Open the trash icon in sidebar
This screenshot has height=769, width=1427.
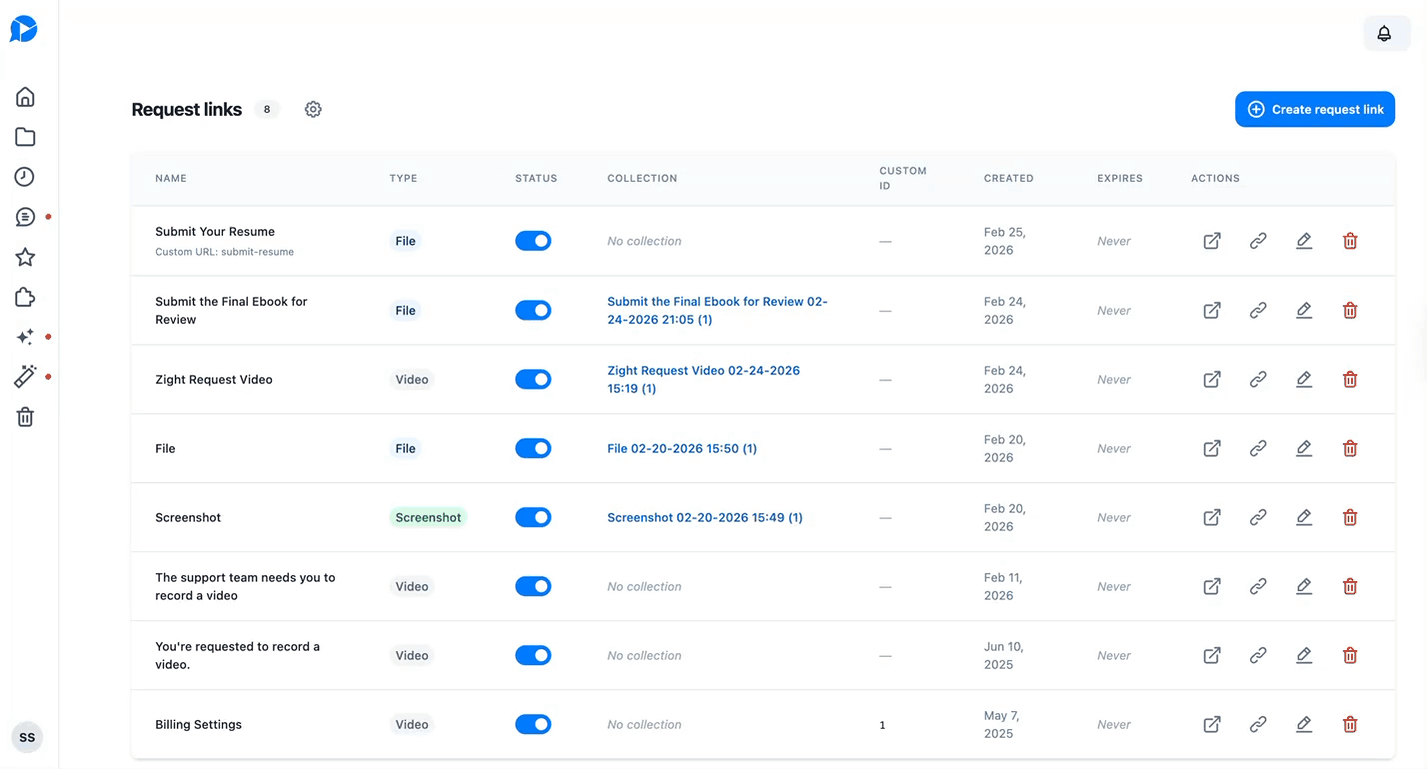tap(25, 417)
